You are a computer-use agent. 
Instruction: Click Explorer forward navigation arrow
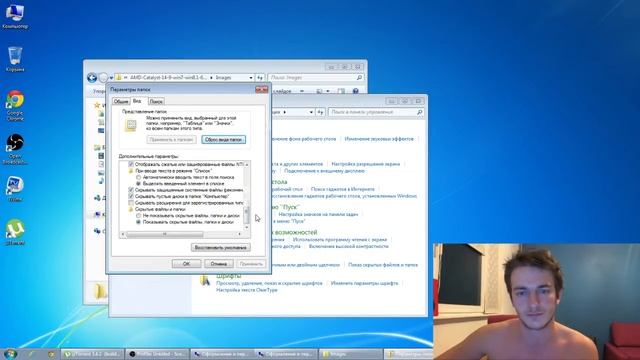tap(103, 78)
